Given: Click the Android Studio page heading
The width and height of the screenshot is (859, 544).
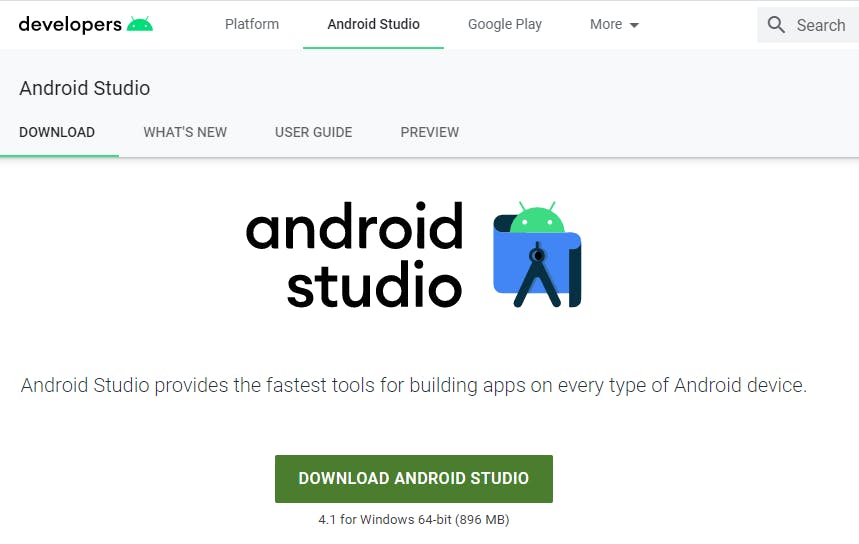Looking at the screenshot, I should tap(85, 88).
